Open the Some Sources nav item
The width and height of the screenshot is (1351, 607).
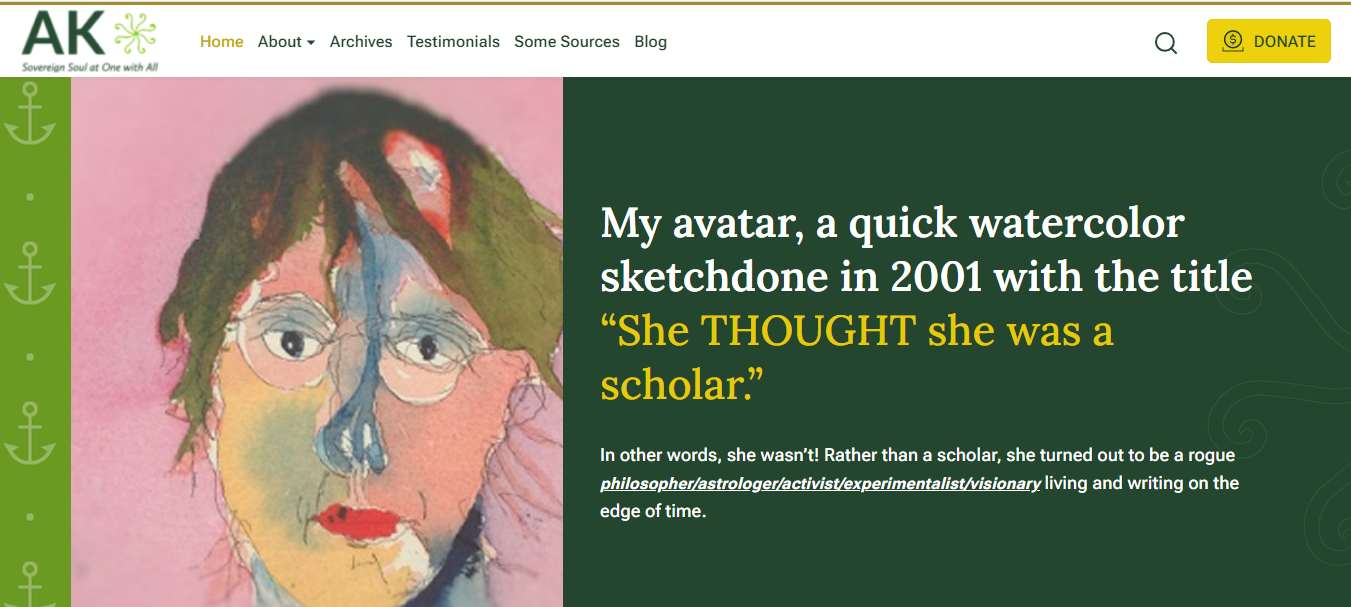pyautogui.click(x=567, y=42)
